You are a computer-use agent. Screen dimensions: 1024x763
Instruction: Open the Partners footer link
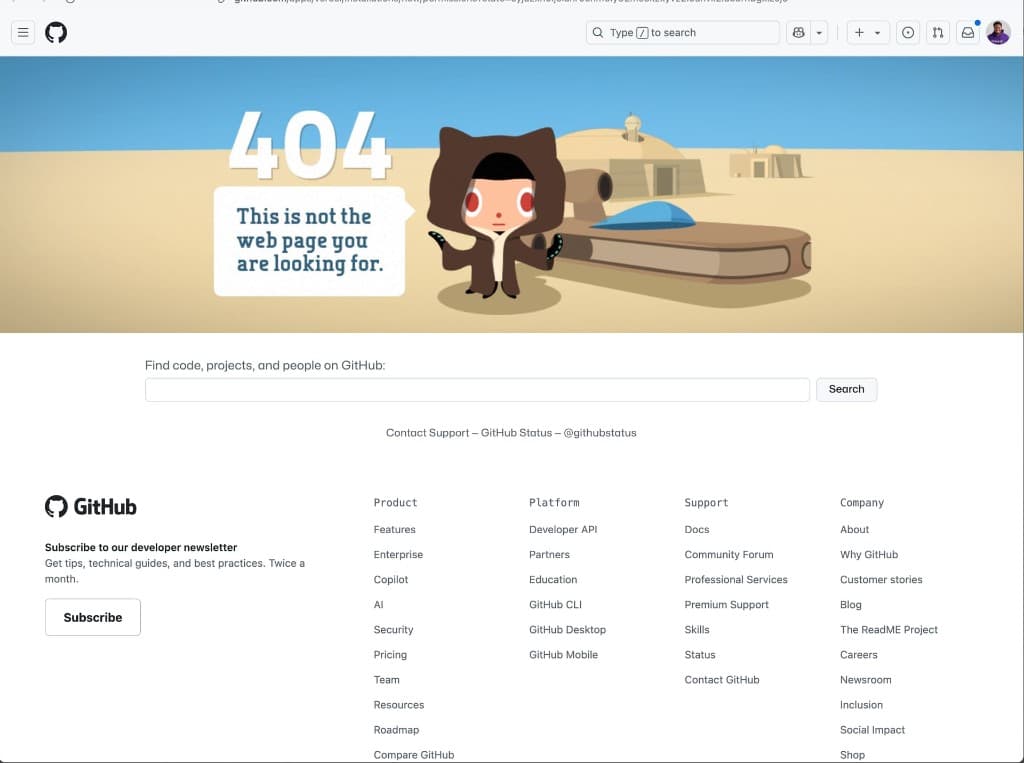click(549, 555)
